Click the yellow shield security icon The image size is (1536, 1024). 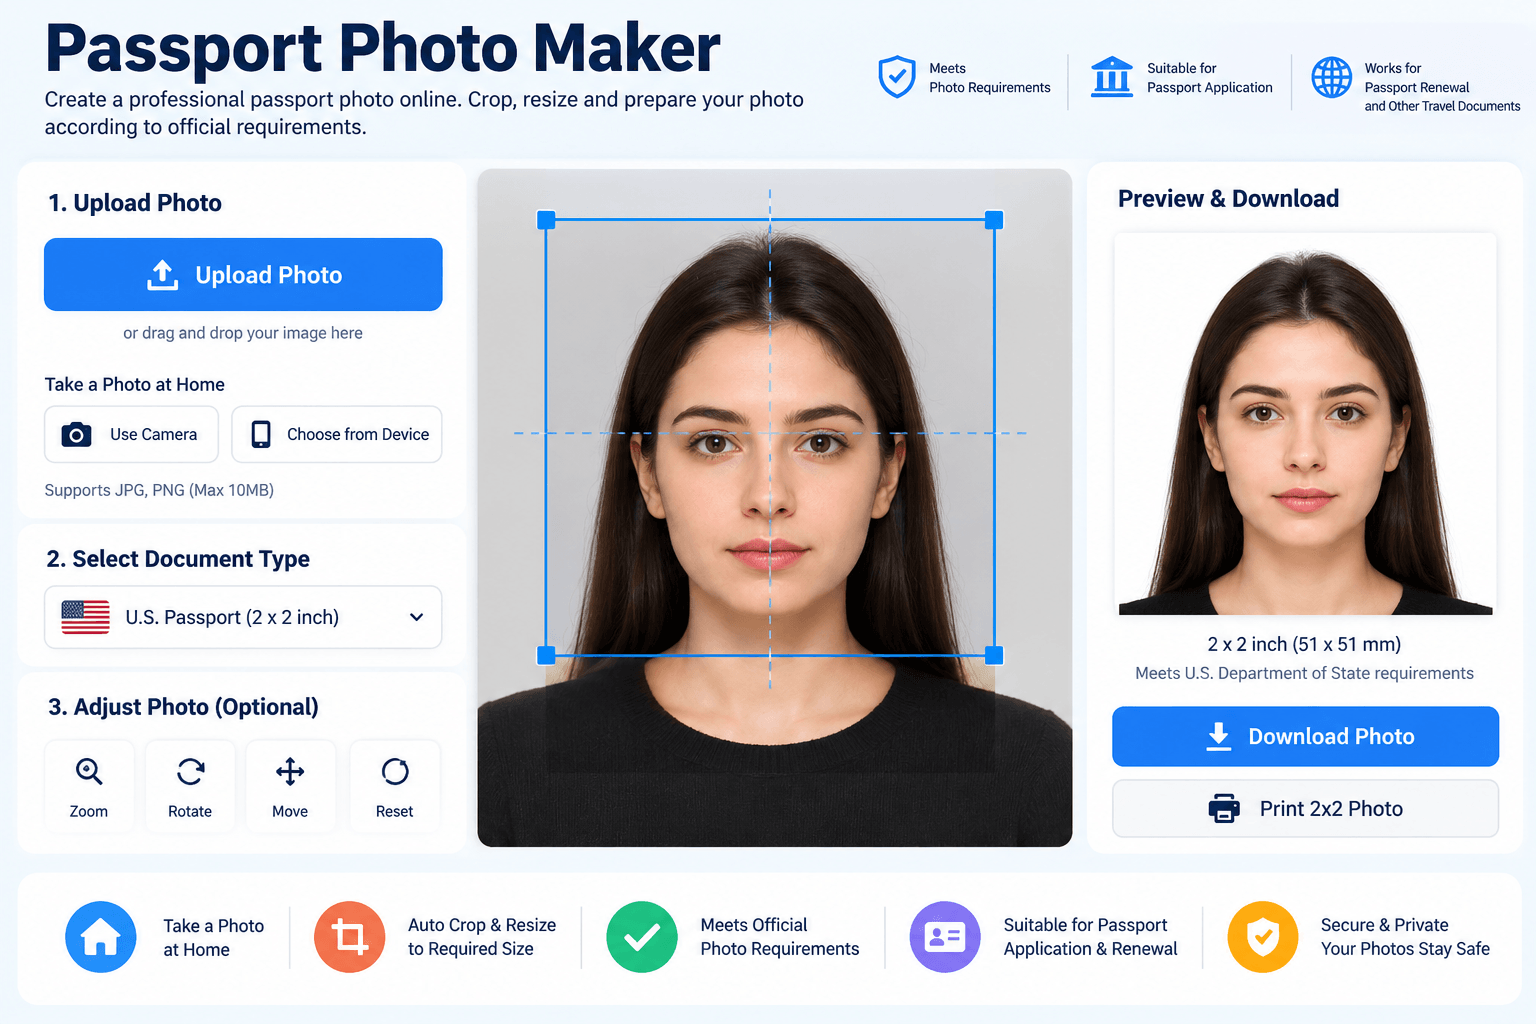(x=1263, y=937)
